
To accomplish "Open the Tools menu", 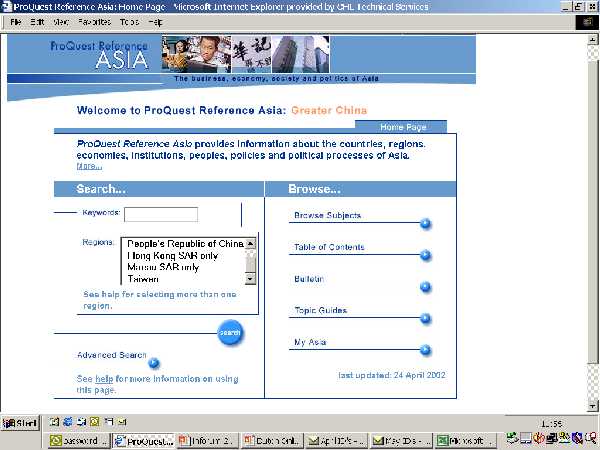I will click(x=129, y=22).
